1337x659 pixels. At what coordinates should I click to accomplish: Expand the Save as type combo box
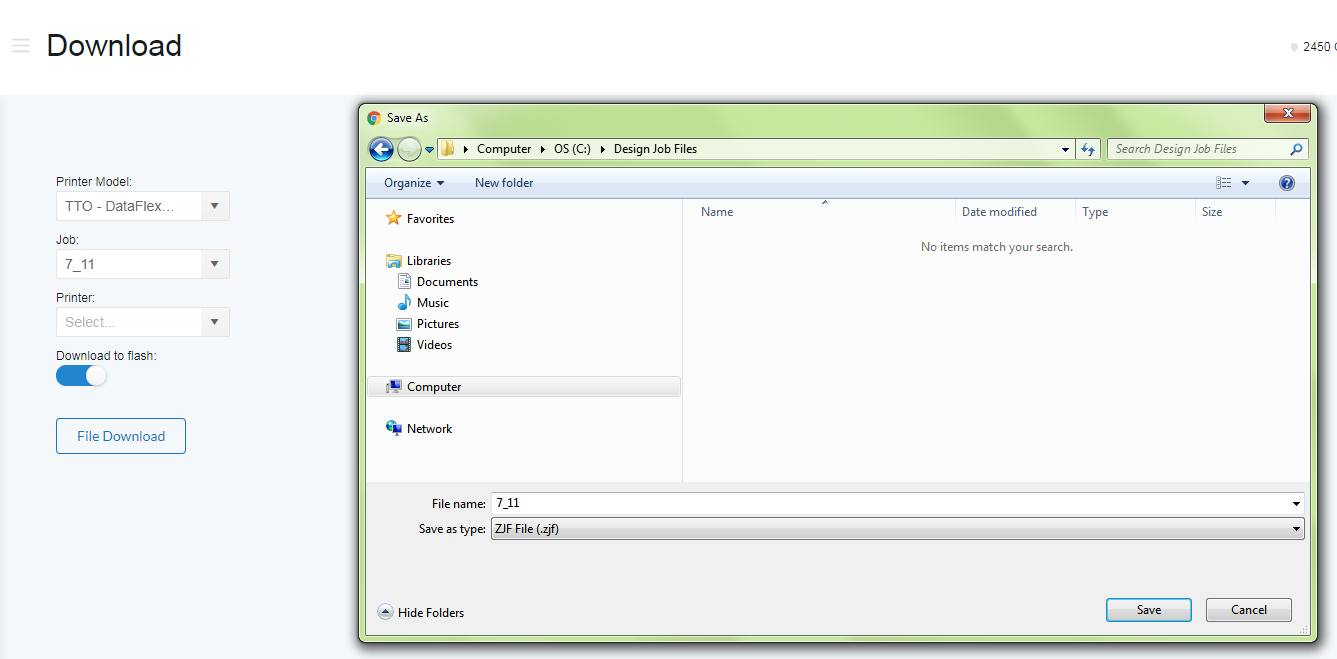[897, 529]
